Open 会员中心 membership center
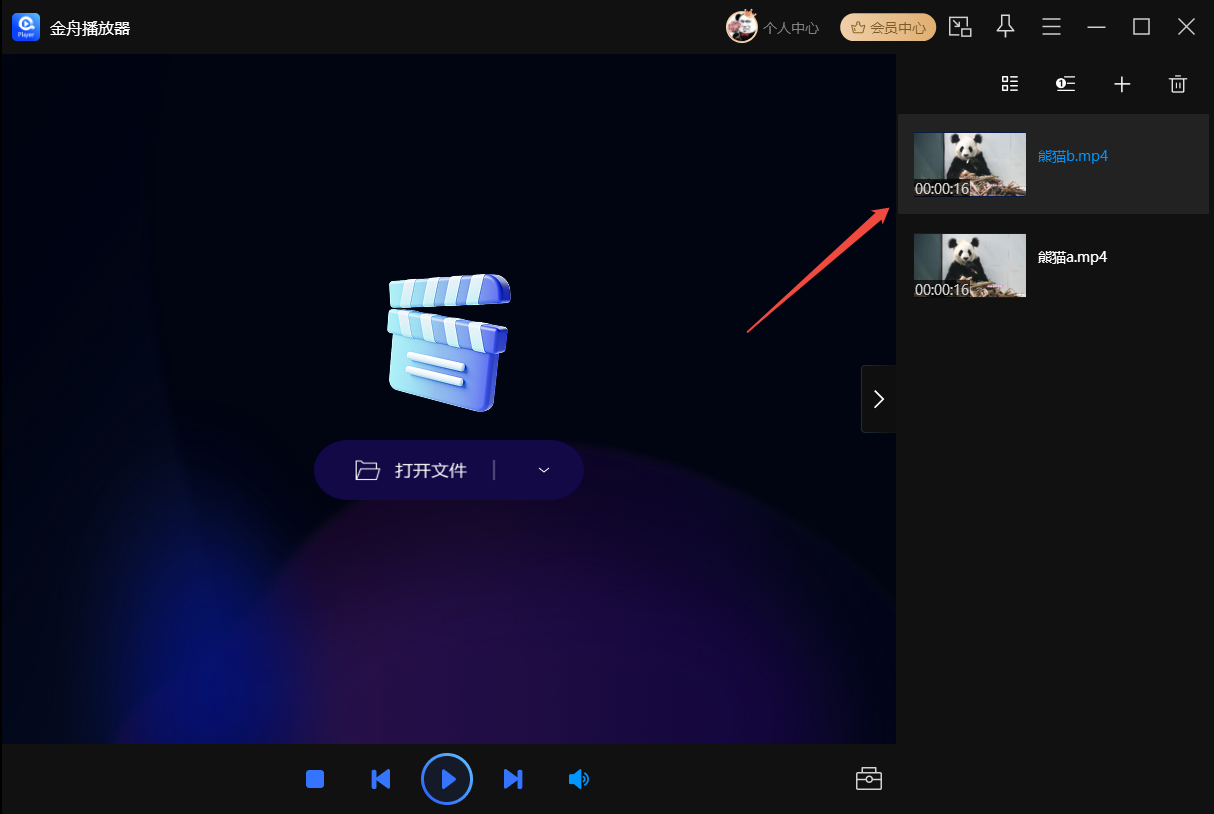Viewport: 1214px width, 814px height. pos(888,28)
